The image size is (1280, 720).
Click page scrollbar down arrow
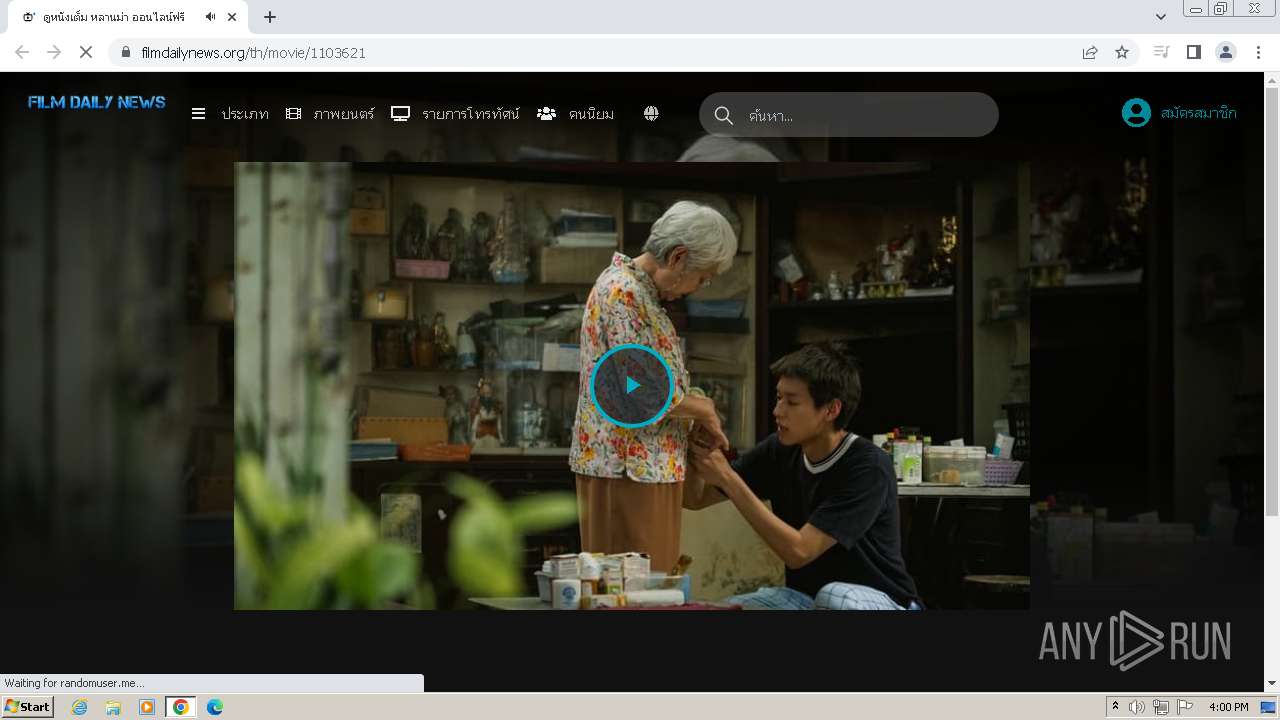click(1272, 684)
